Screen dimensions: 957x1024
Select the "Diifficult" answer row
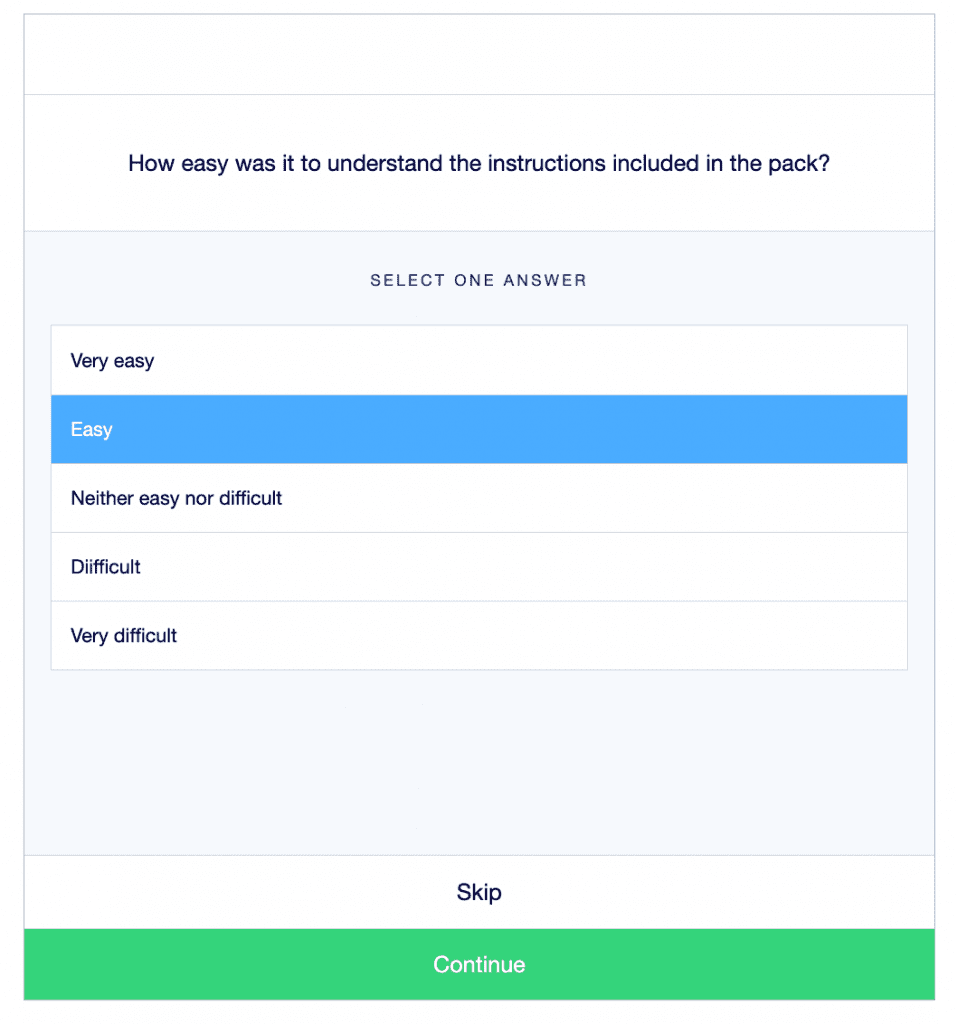pyautogui.click(x=478, y=567)
